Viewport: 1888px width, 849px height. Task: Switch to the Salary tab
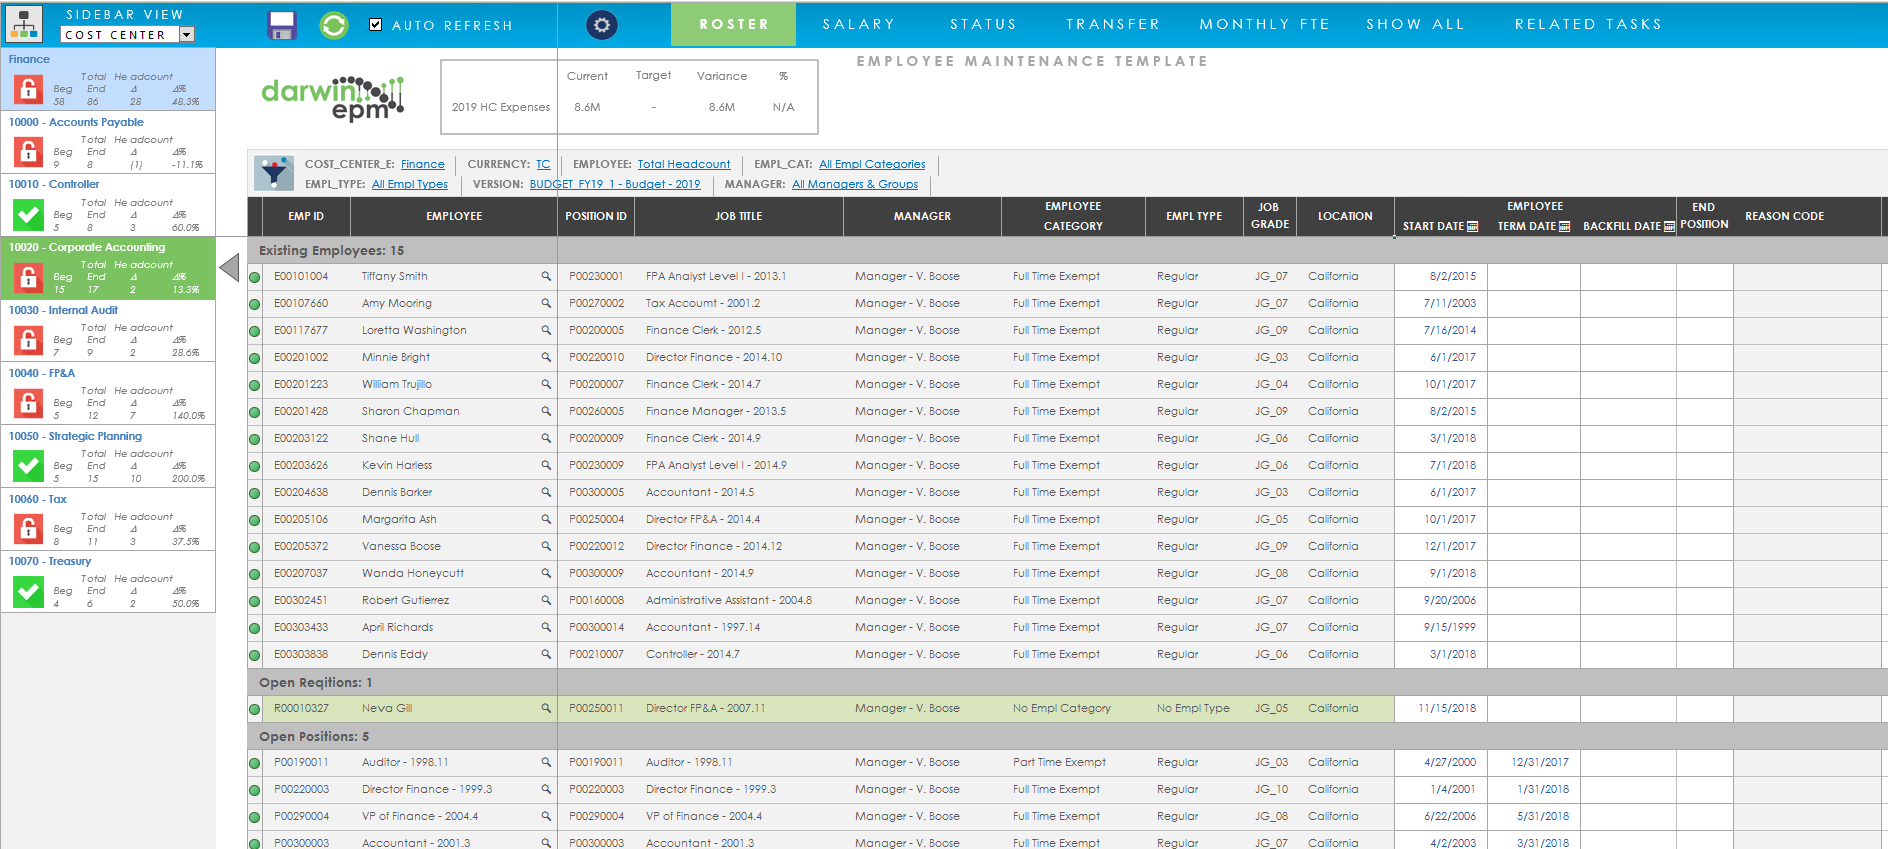[859, 24]
